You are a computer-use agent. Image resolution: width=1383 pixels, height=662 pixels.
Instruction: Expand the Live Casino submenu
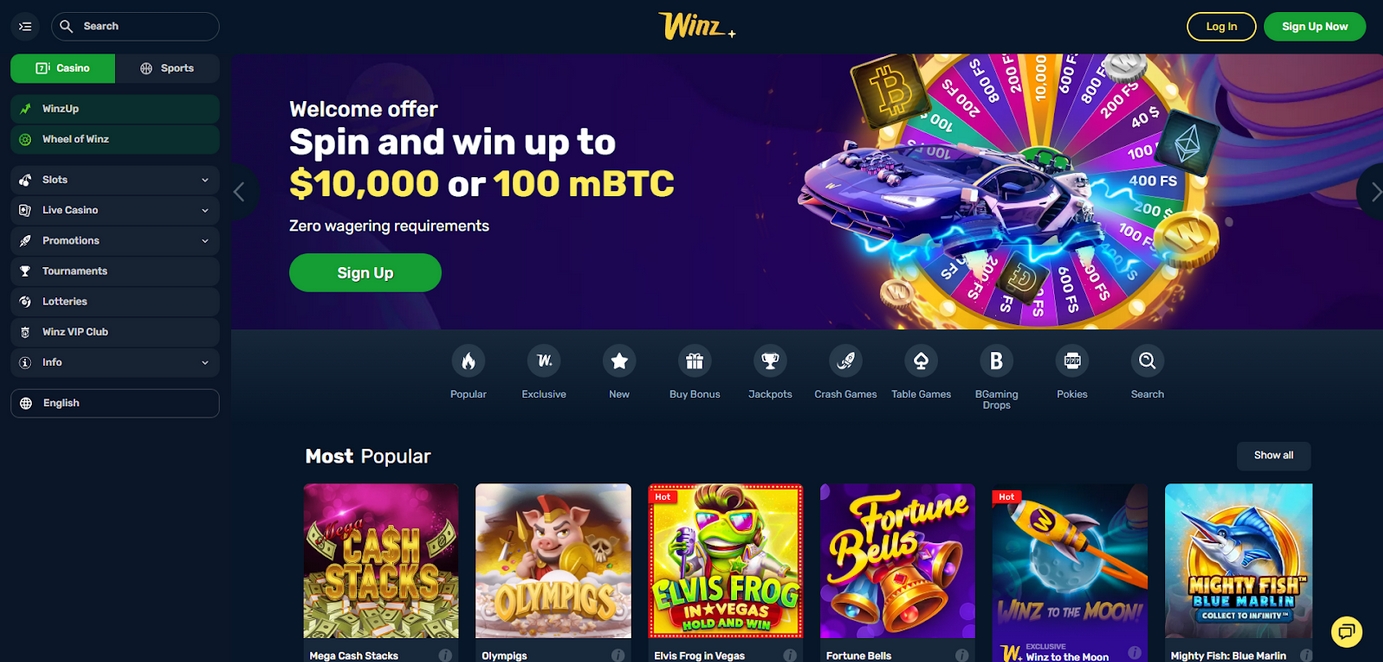point(115,210)
